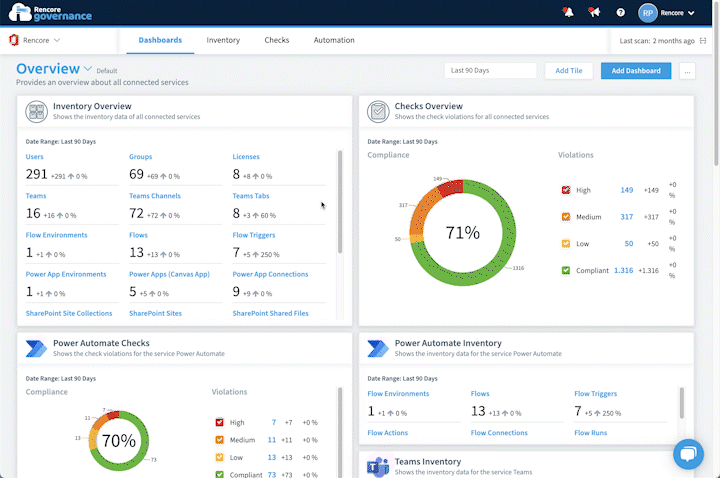
Task: Toggle the High violations checkbox in Checks Overview
Action: point(566,190)
